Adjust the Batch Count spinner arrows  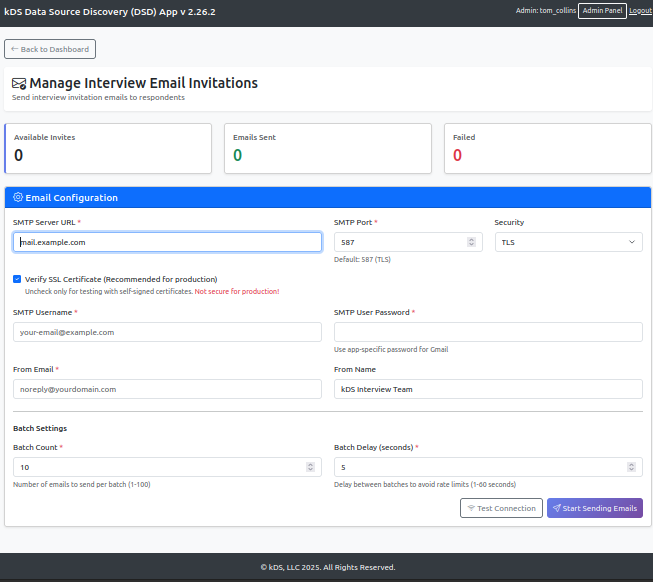[x=311, y=467]
